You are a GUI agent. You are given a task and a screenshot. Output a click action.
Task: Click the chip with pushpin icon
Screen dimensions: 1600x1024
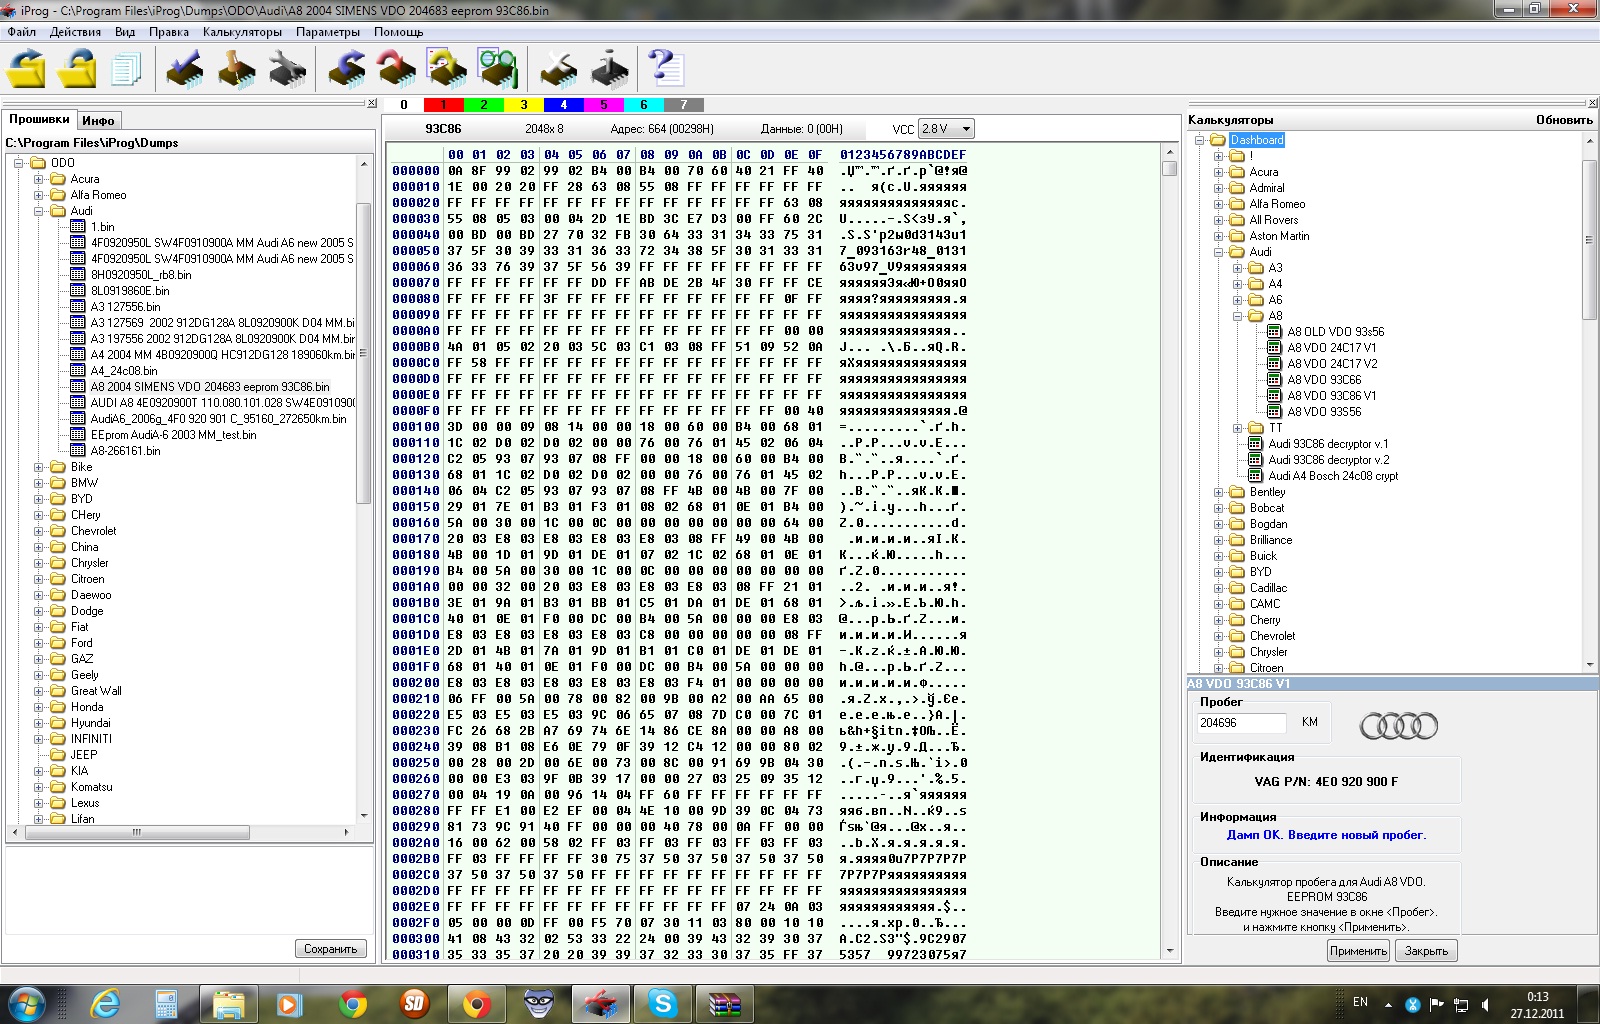[236, 69]
